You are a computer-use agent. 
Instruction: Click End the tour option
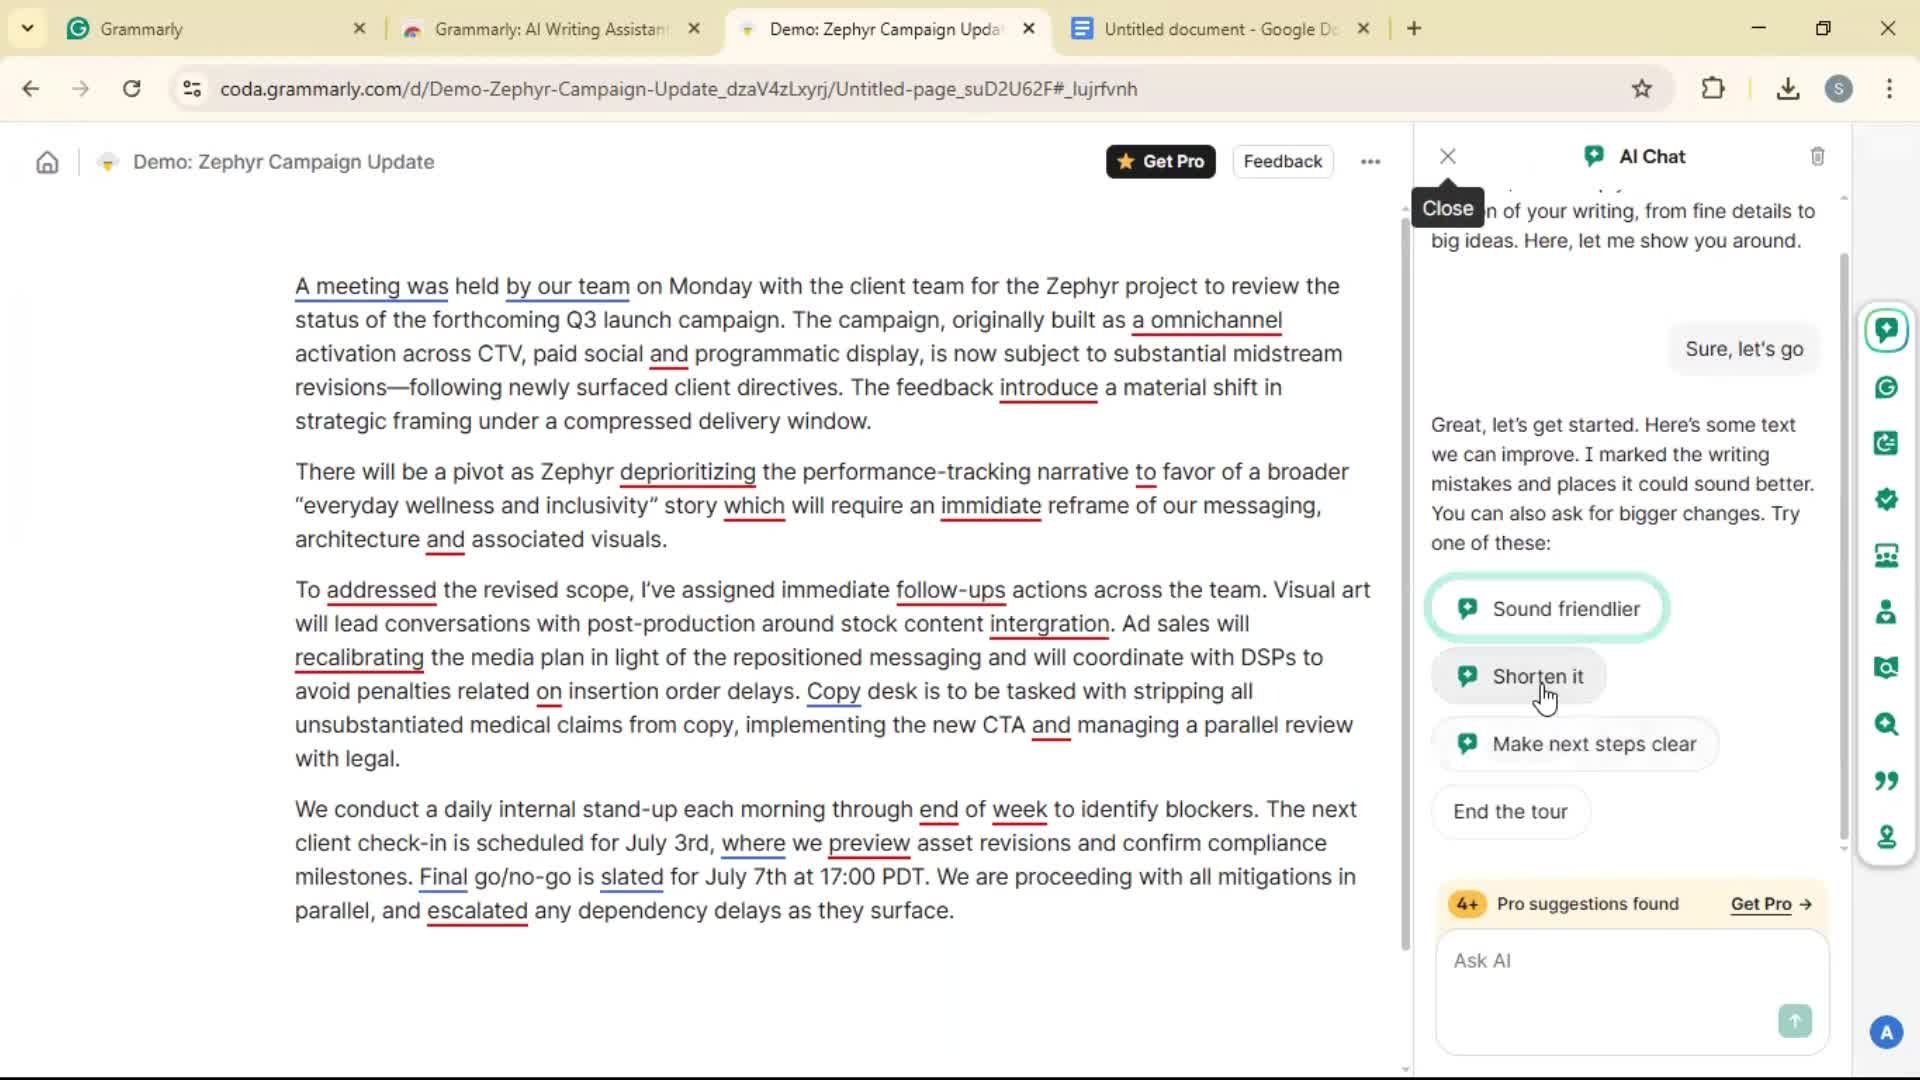pyautogui.click(x=1510, y=812)
